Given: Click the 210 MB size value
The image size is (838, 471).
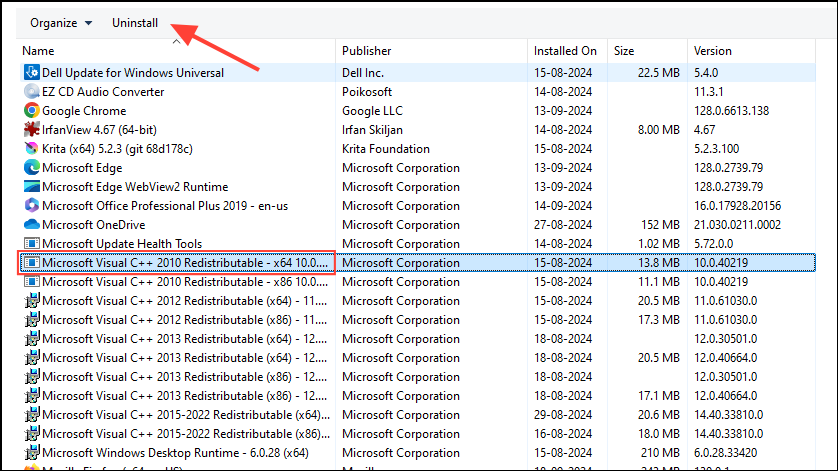Looking at the screenshot, I should click(660, 453).
